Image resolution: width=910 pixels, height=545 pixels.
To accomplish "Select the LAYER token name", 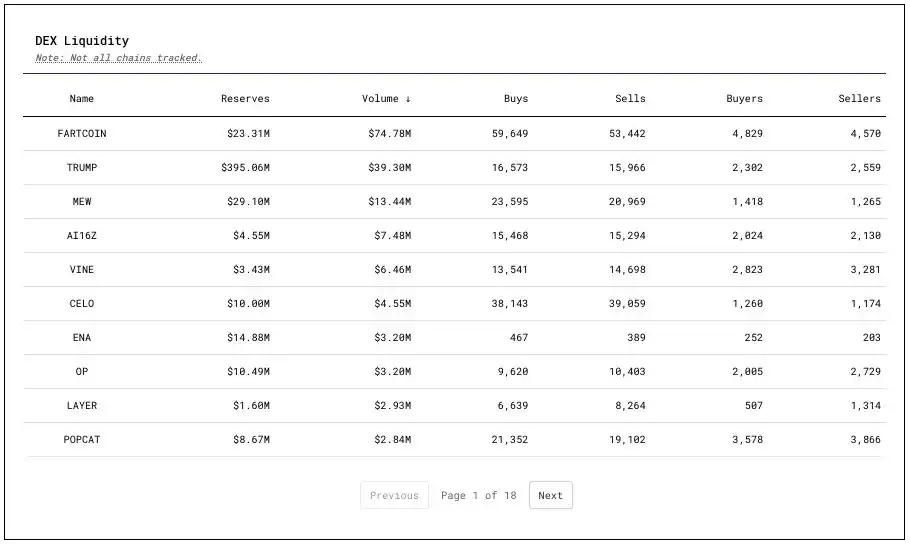I will tap(82, 406).
